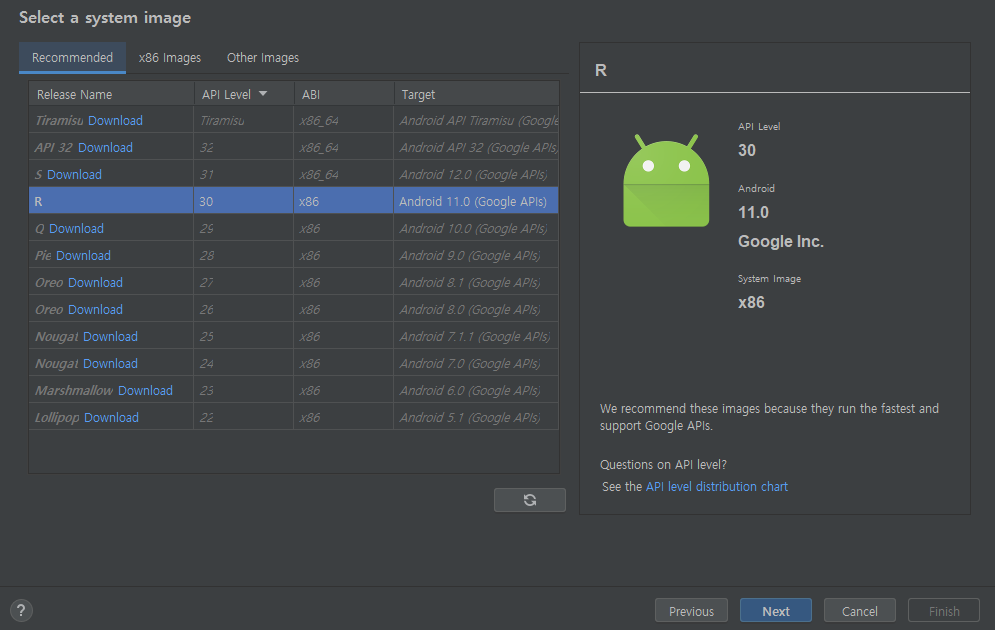The width and height of the screenshot is (995, 630).
Task: Switch to Other Images tab
Action: coord(263,58)
